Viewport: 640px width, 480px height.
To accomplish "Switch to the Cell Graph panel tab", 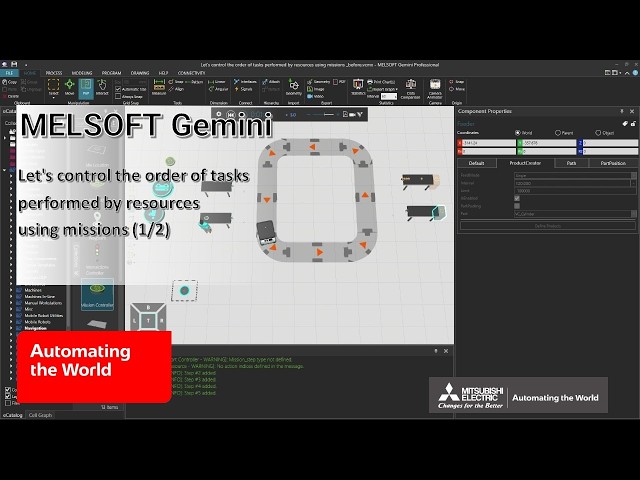I will pyautogui.click(x=40, y=415).
